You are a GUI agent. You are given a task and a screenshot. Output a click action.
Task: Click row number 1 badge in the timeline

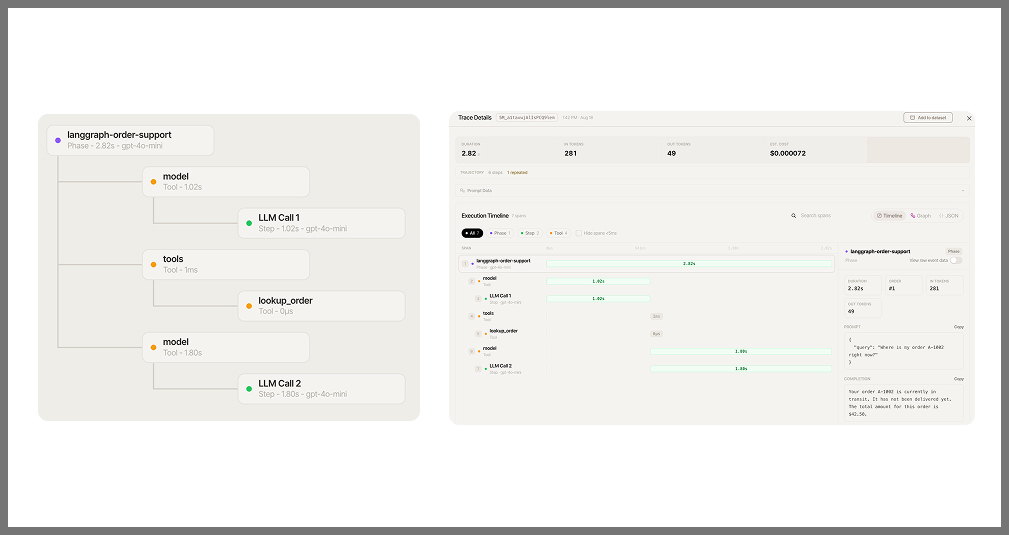[x=465, y=263]
